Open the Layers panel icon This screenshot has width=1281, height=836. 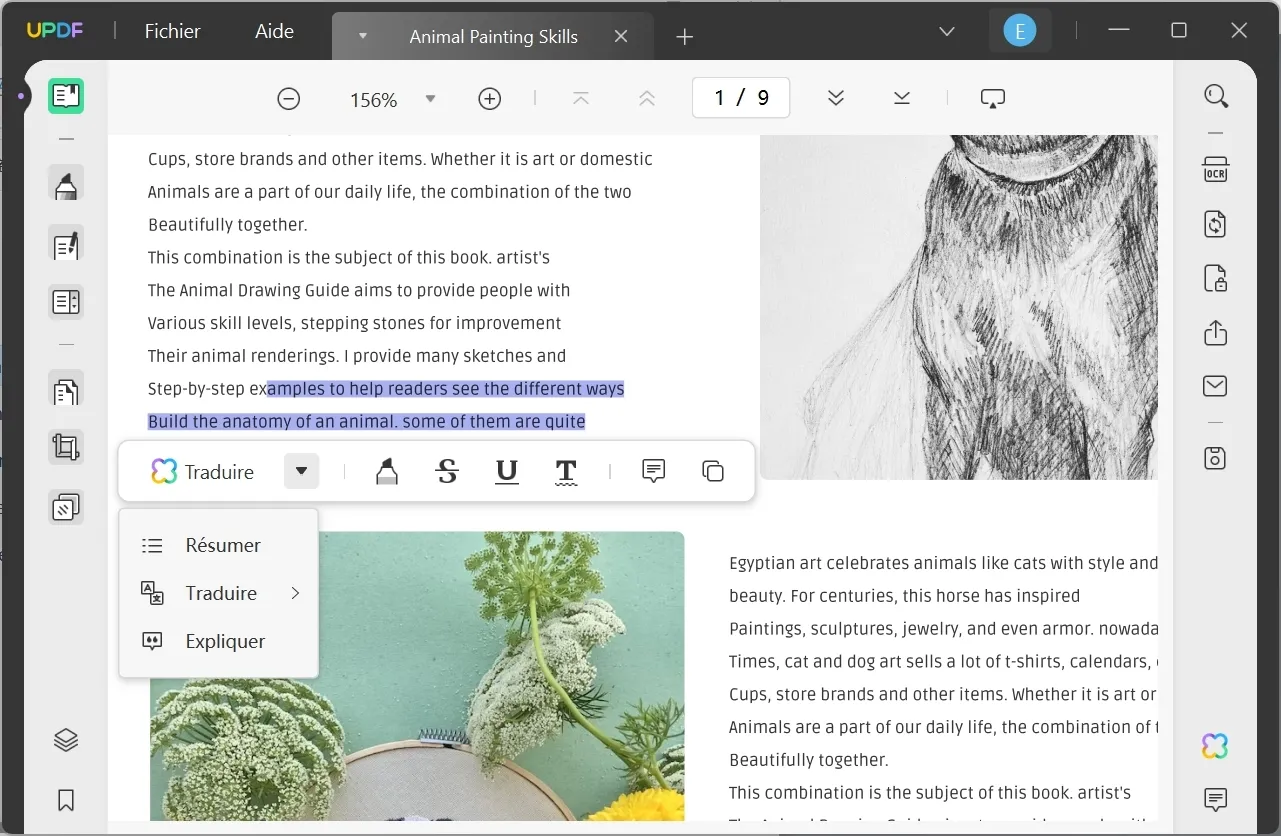(66, 741)
